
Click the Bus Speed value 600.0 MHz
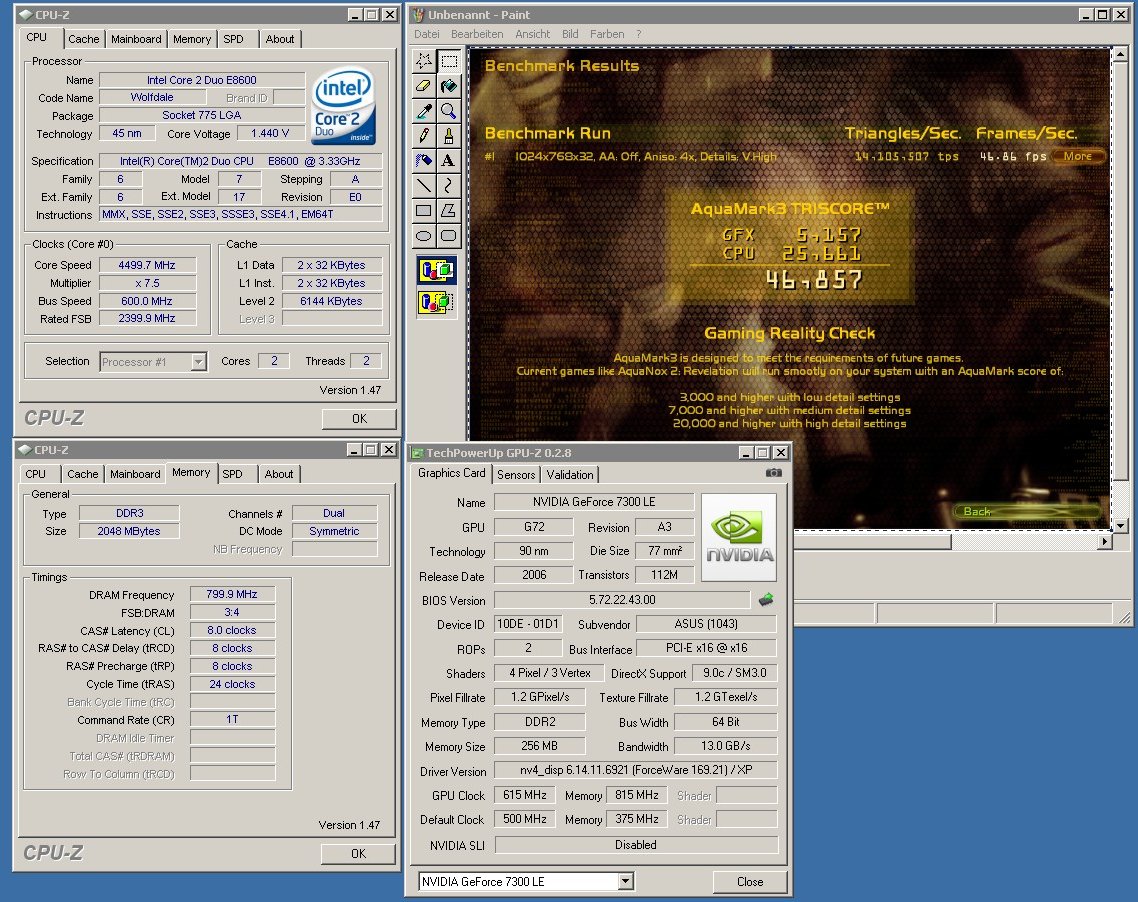tap(147, 301)
